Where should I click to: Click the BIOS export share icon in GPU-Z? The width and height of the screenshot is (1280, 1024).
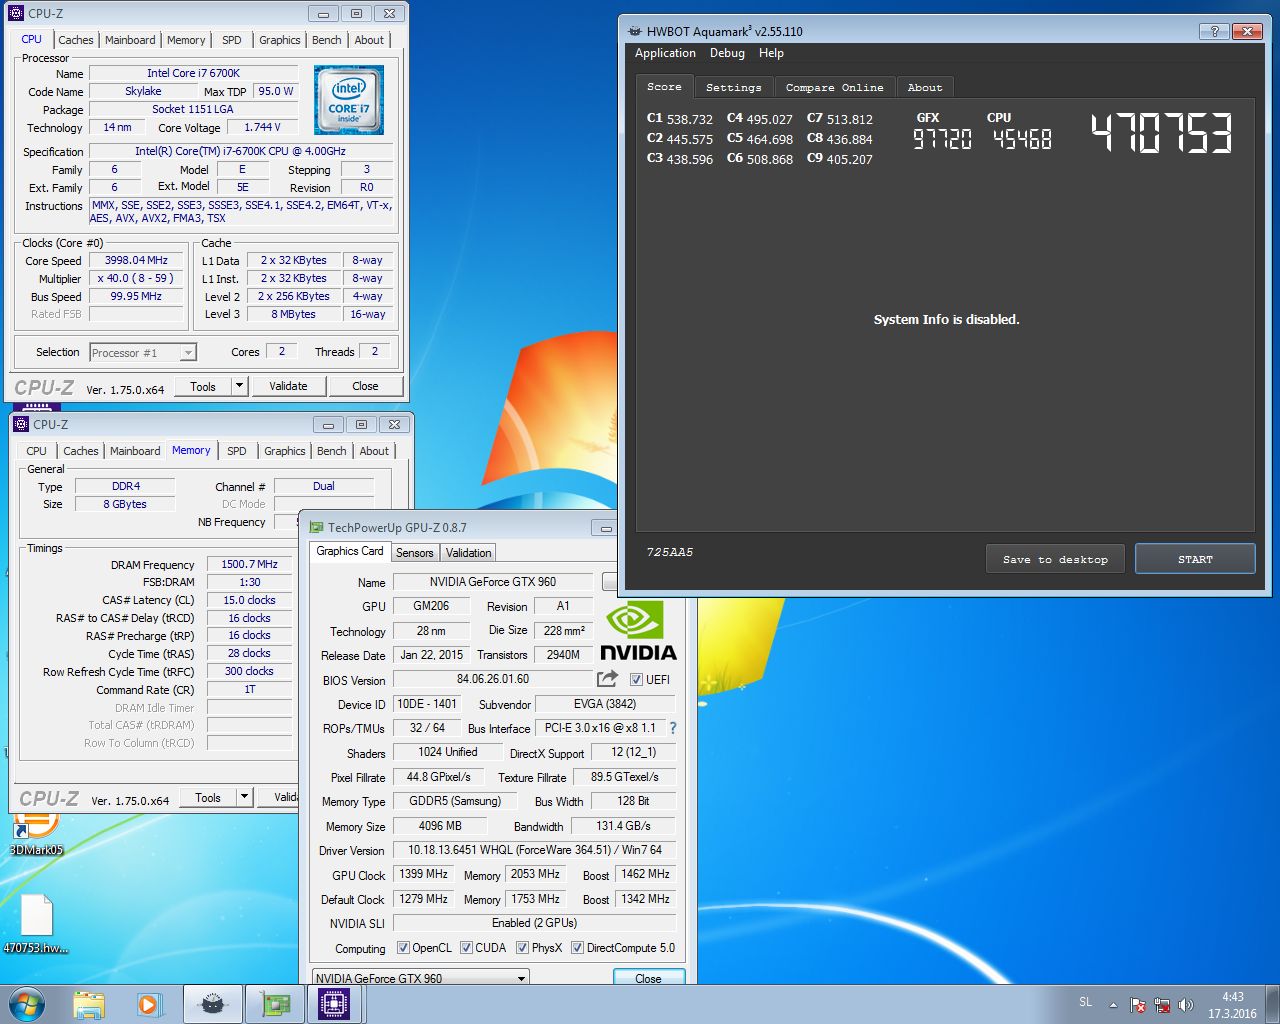[x=607, y=679]
